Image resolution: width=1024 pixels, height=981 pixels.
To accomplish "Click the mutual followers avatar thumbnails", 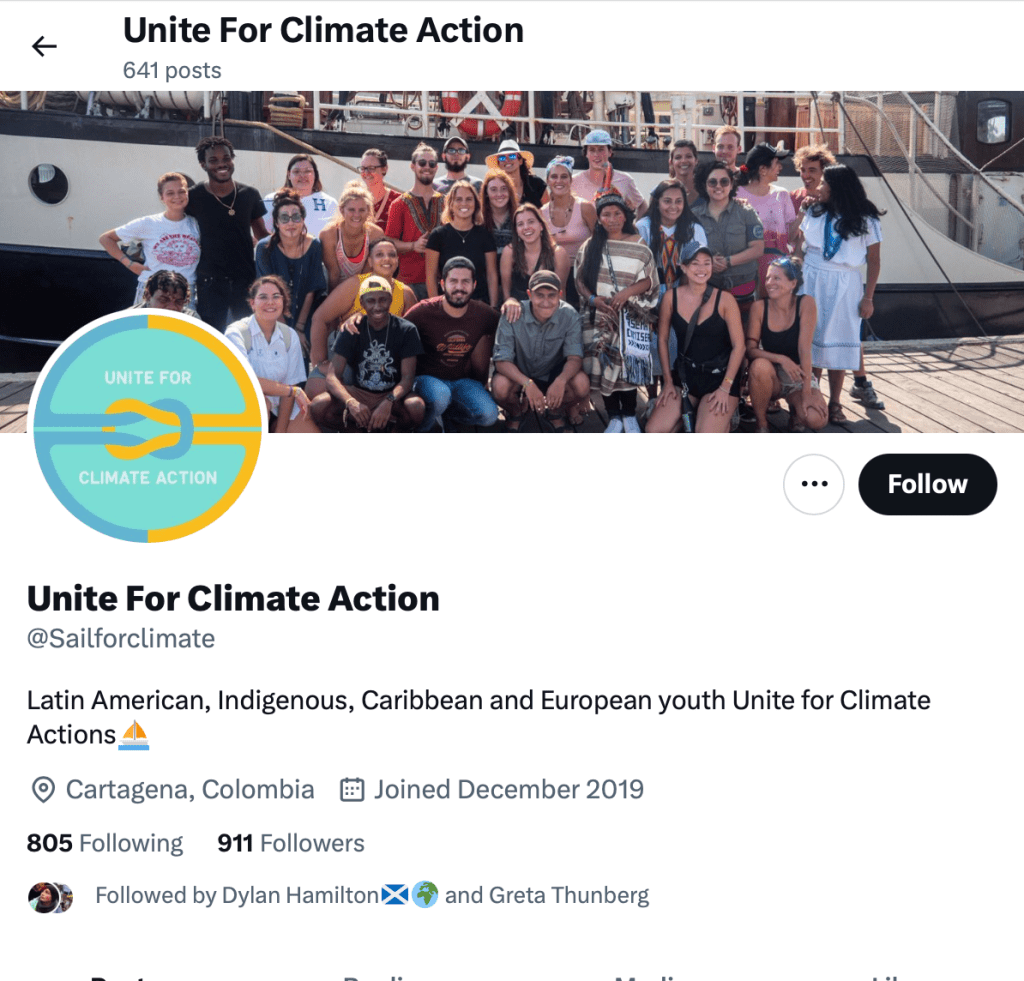I will pos(50,896).
